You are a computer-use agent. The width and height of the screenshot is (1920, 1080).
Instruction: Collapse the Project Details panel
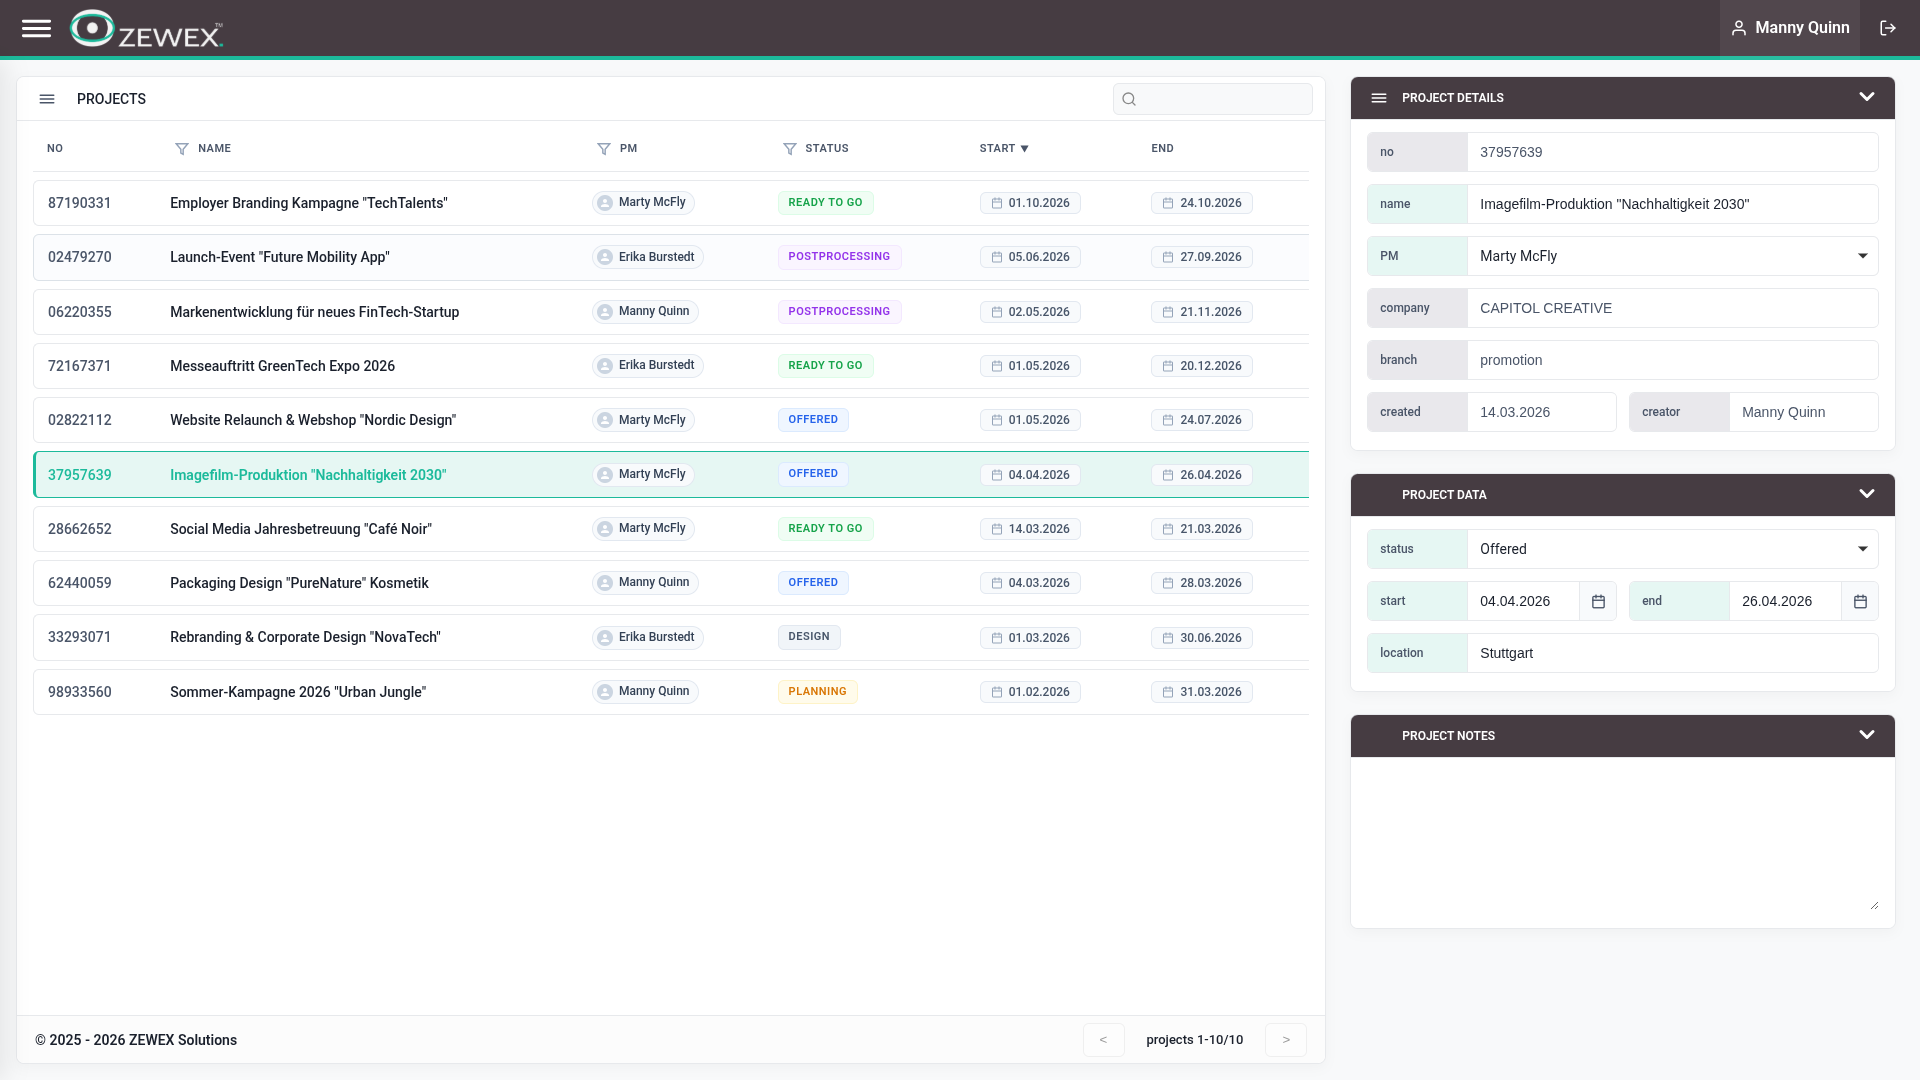1866,97
